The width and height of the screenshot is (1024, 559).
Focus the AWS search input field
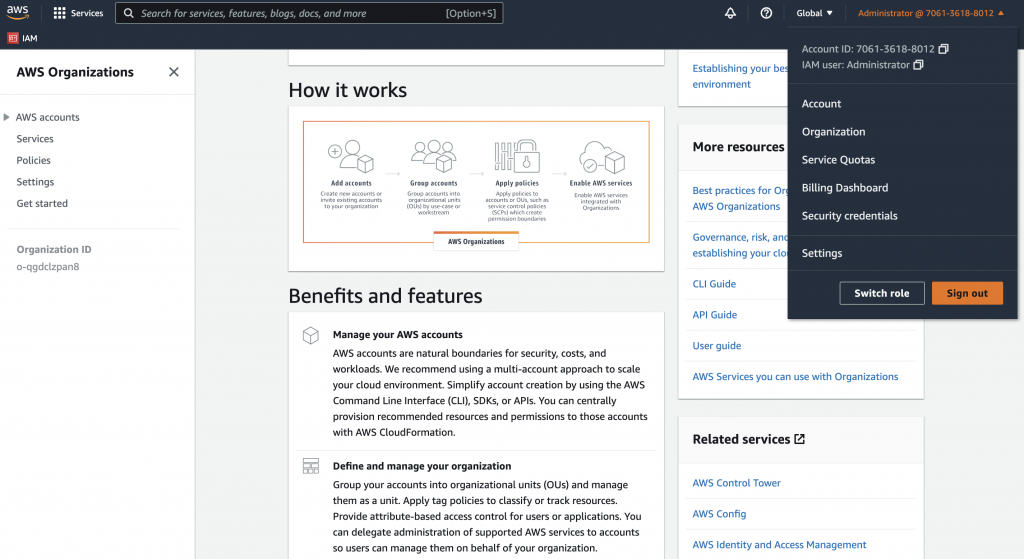309,13
